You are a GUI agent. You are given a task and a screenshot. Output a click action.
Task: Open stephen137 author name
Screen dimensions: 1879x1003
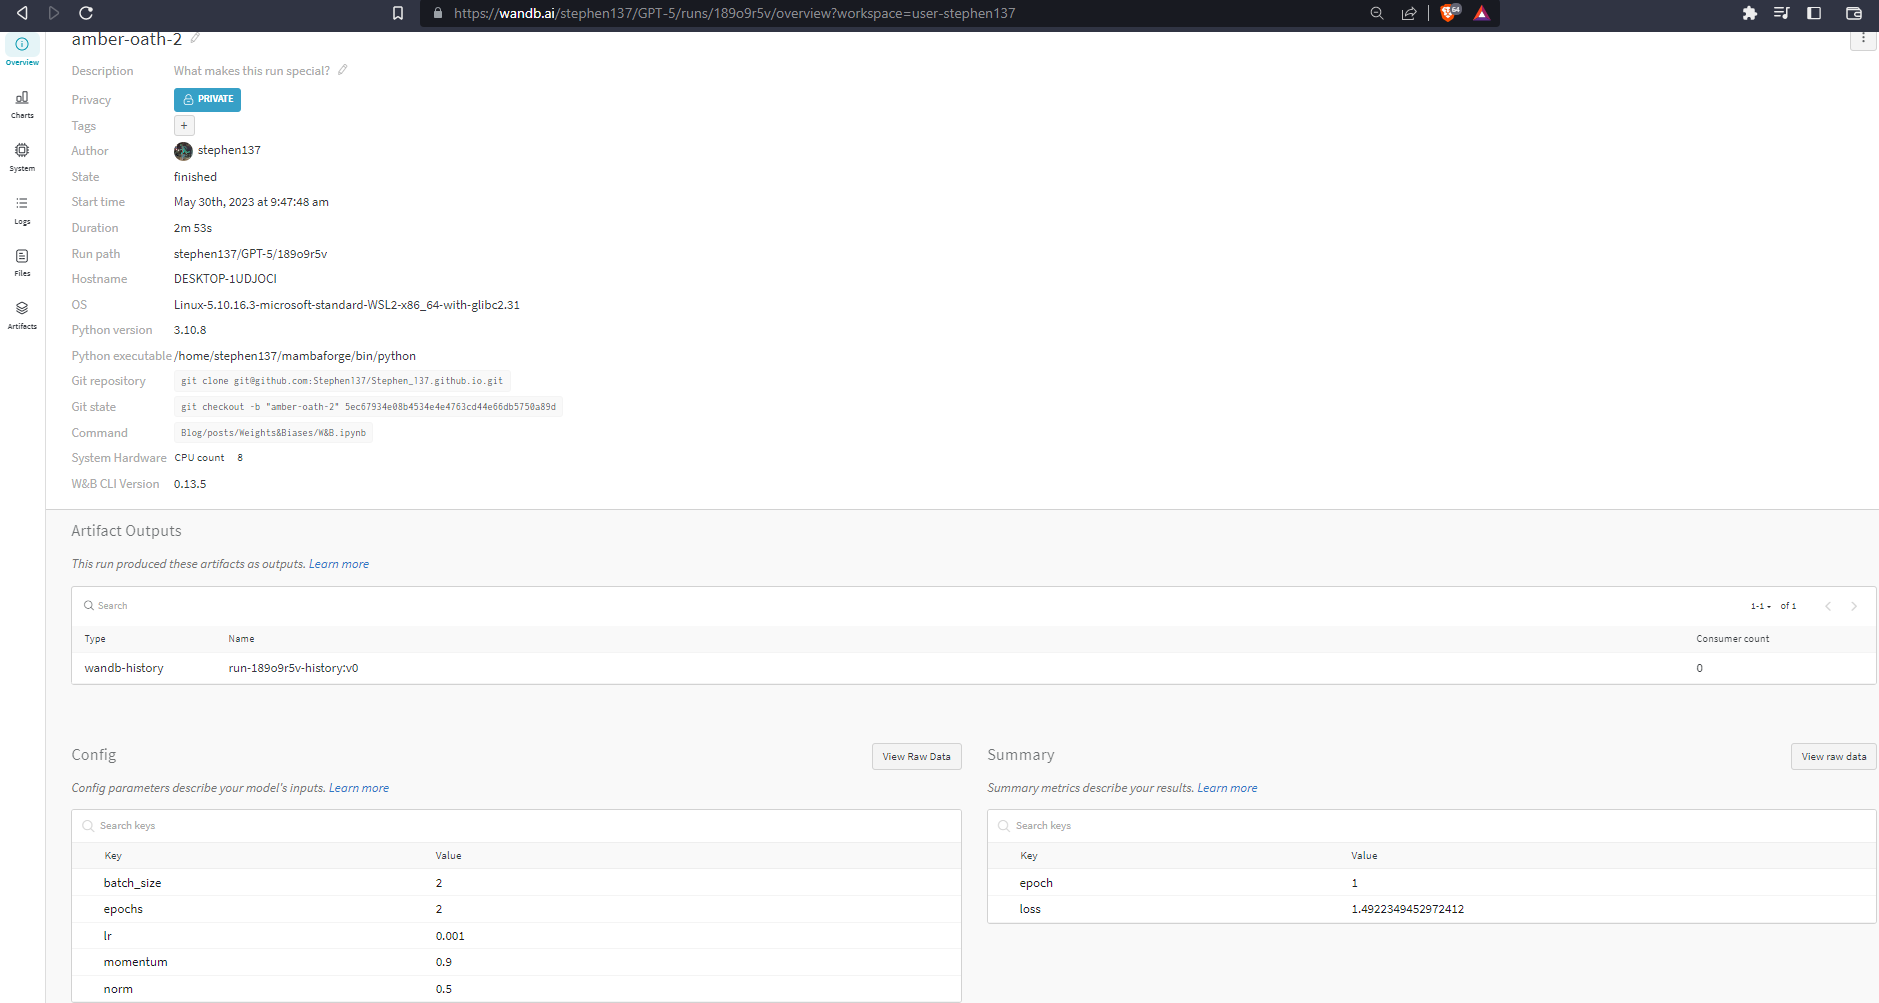click(229, 150)
